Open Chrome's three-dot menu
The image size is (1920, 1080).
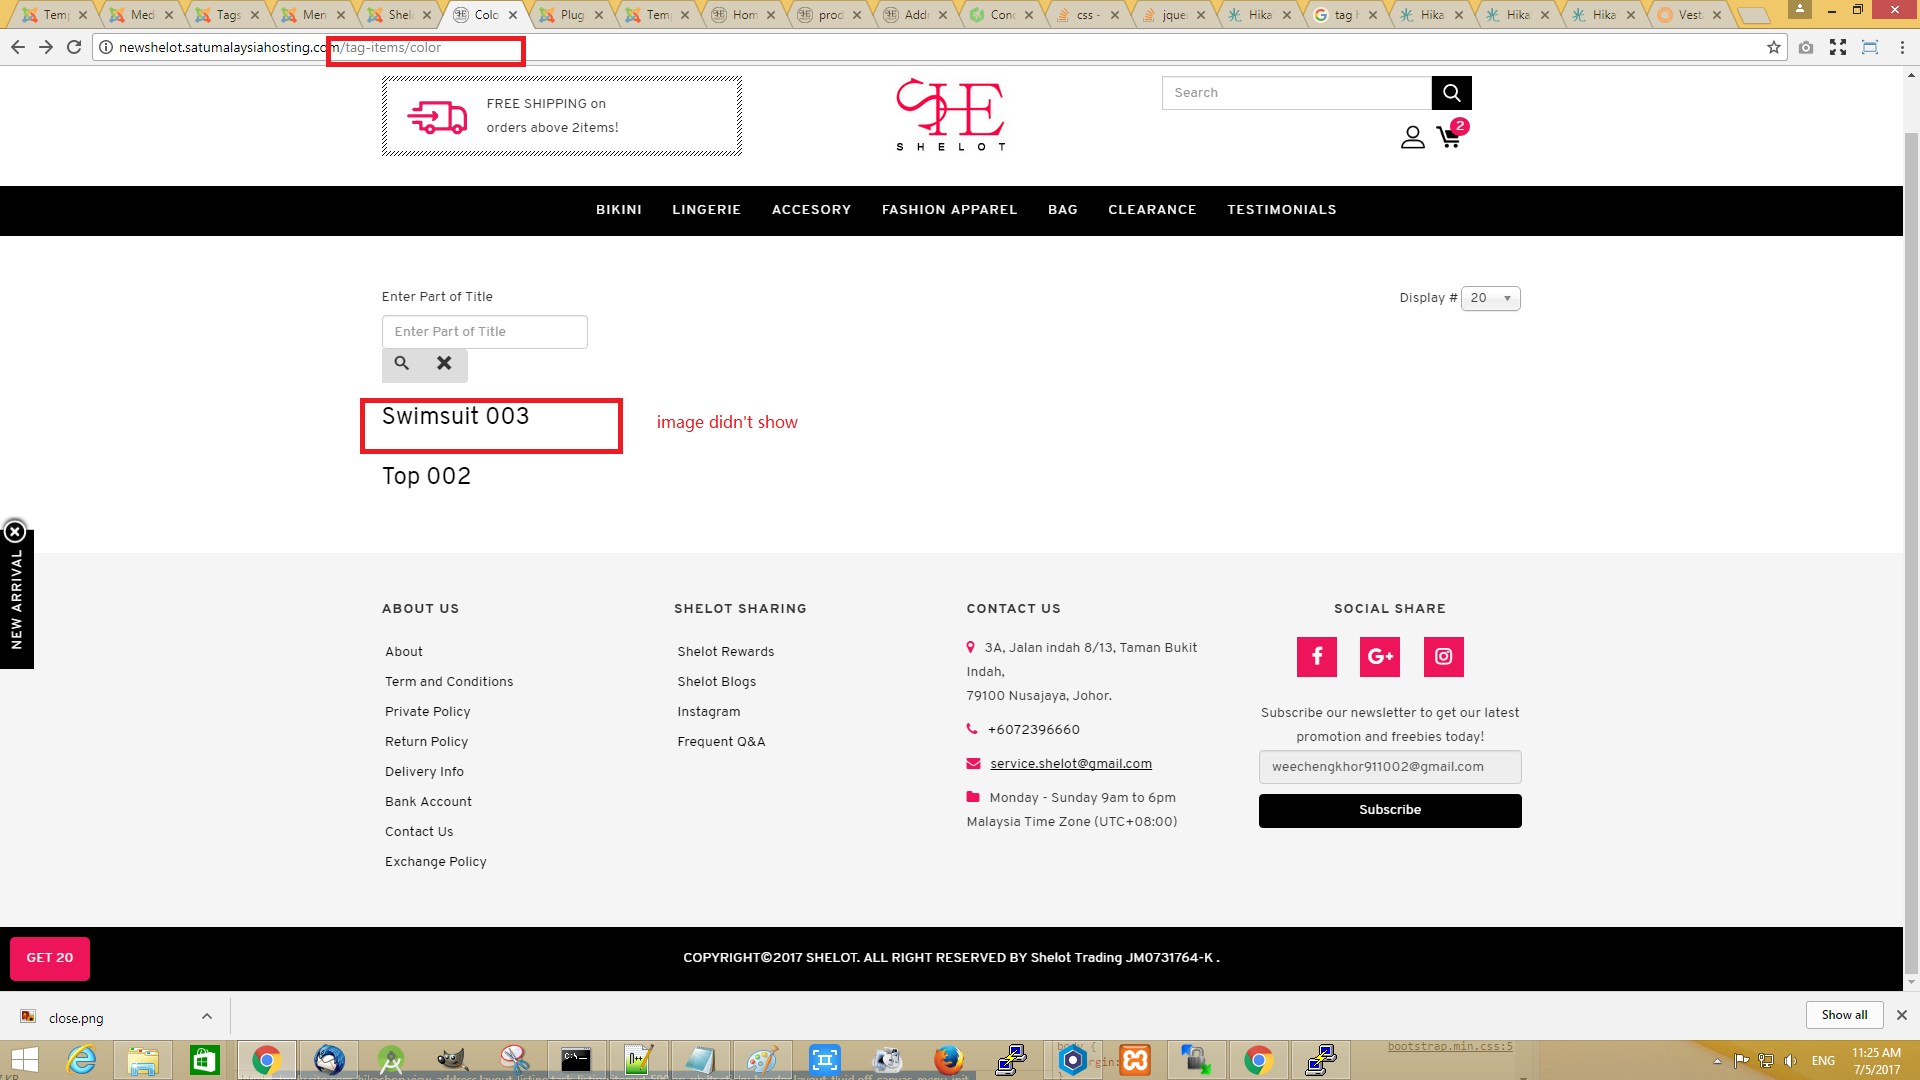click(1902, 47)
